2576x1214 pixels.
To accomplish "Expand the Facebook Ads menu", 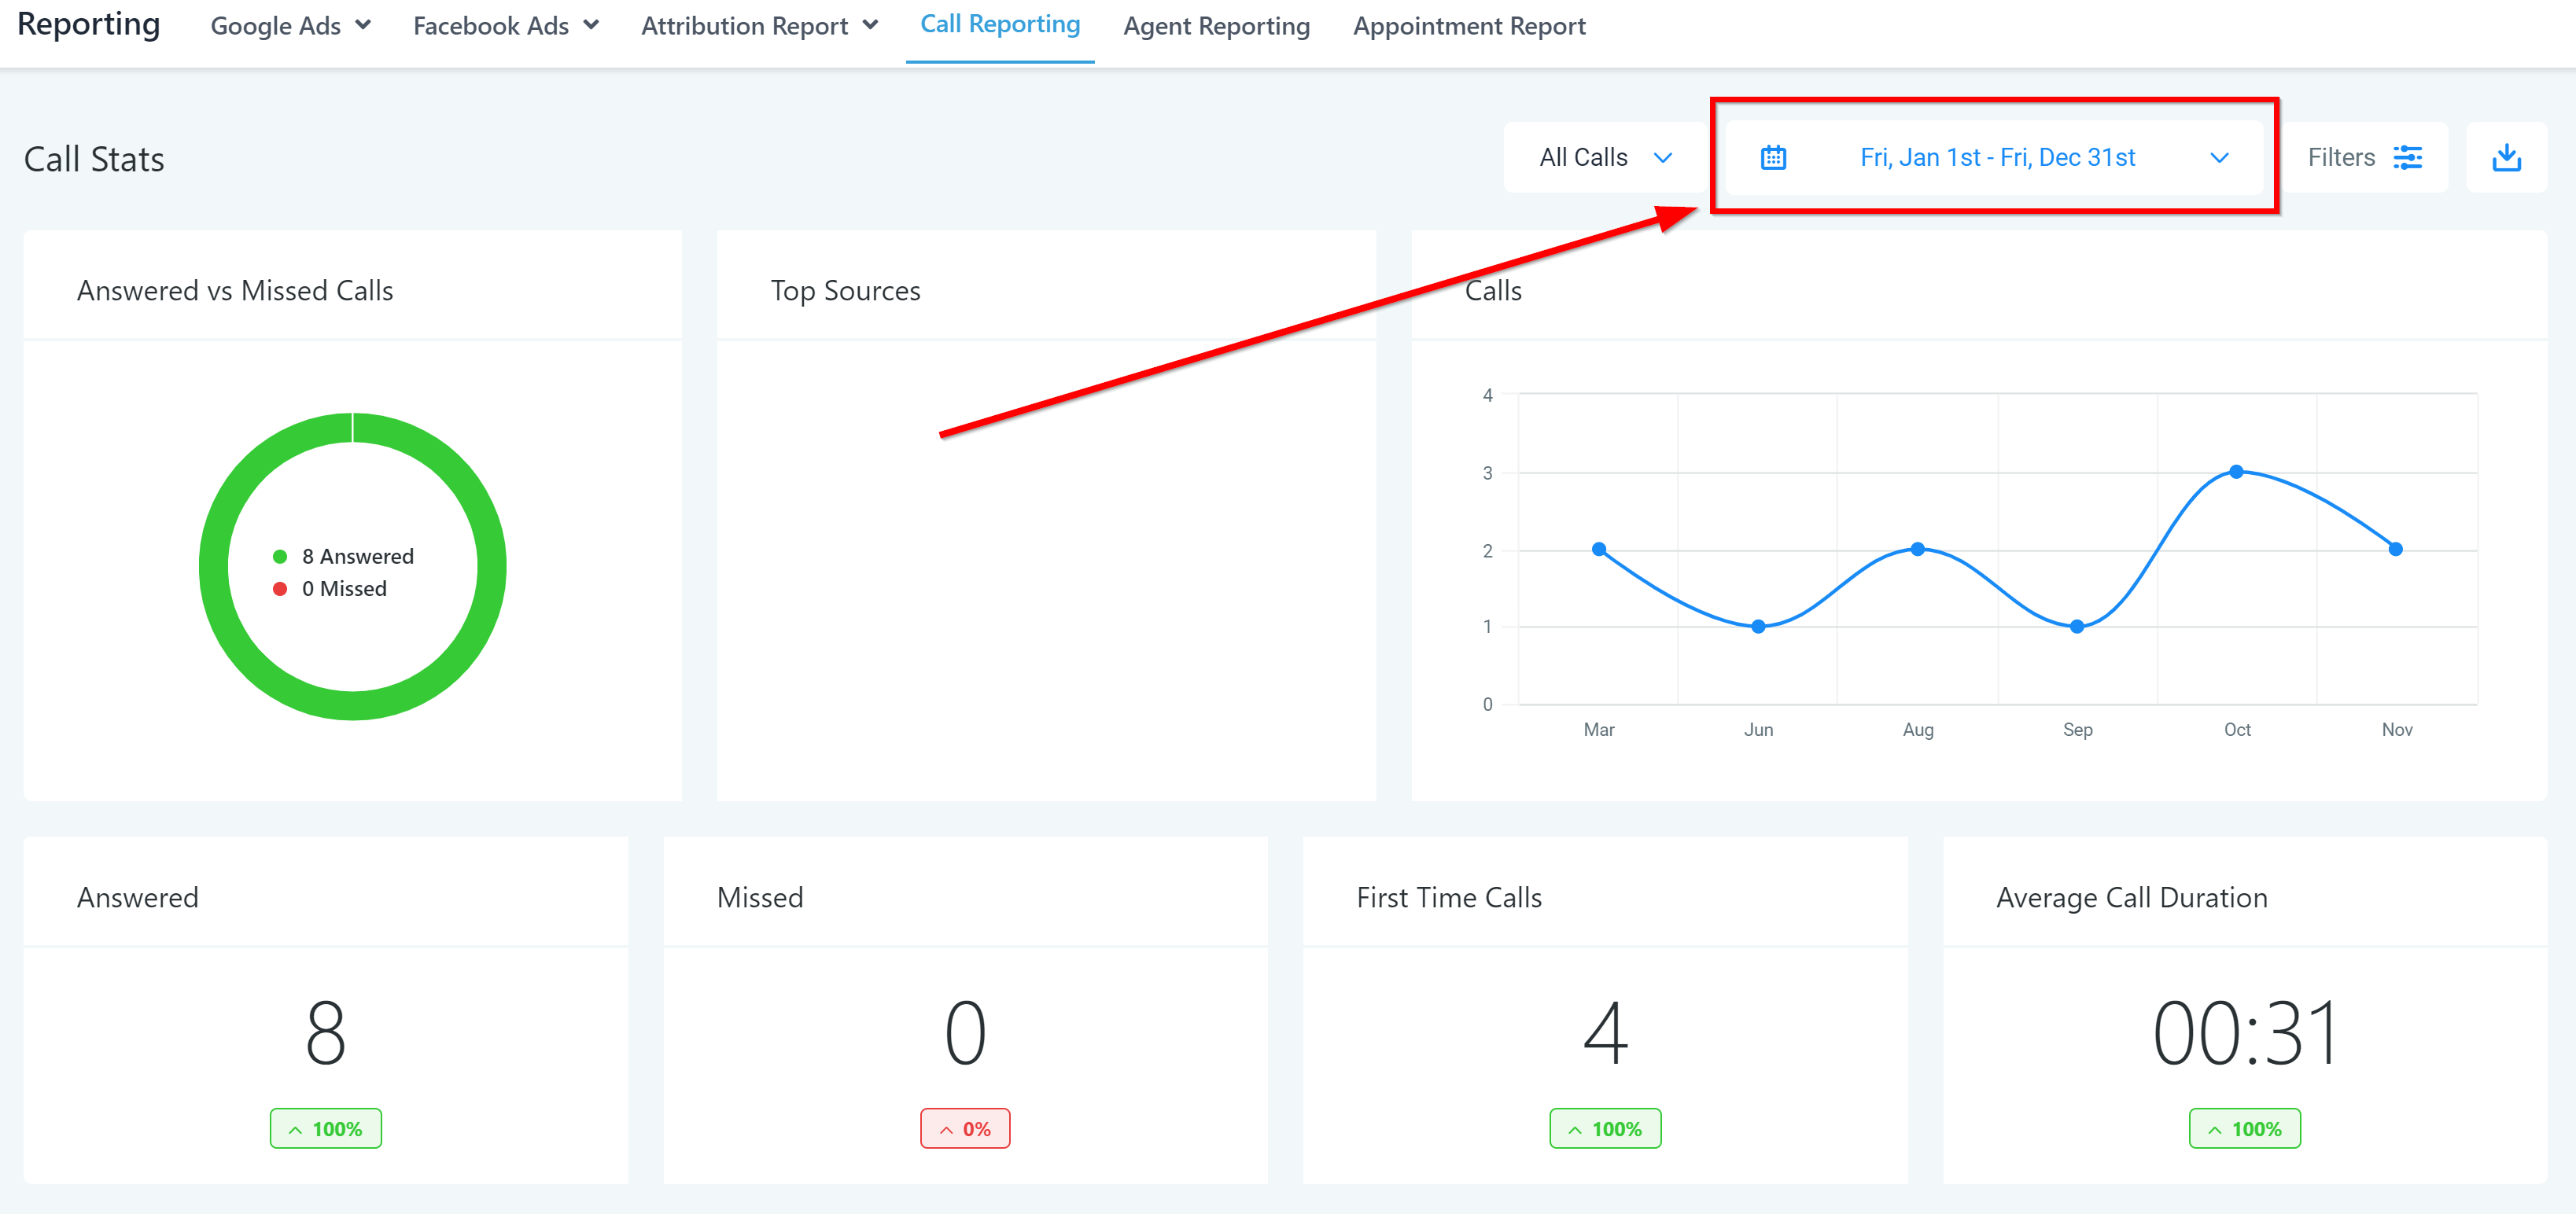I will click(505, 26).
